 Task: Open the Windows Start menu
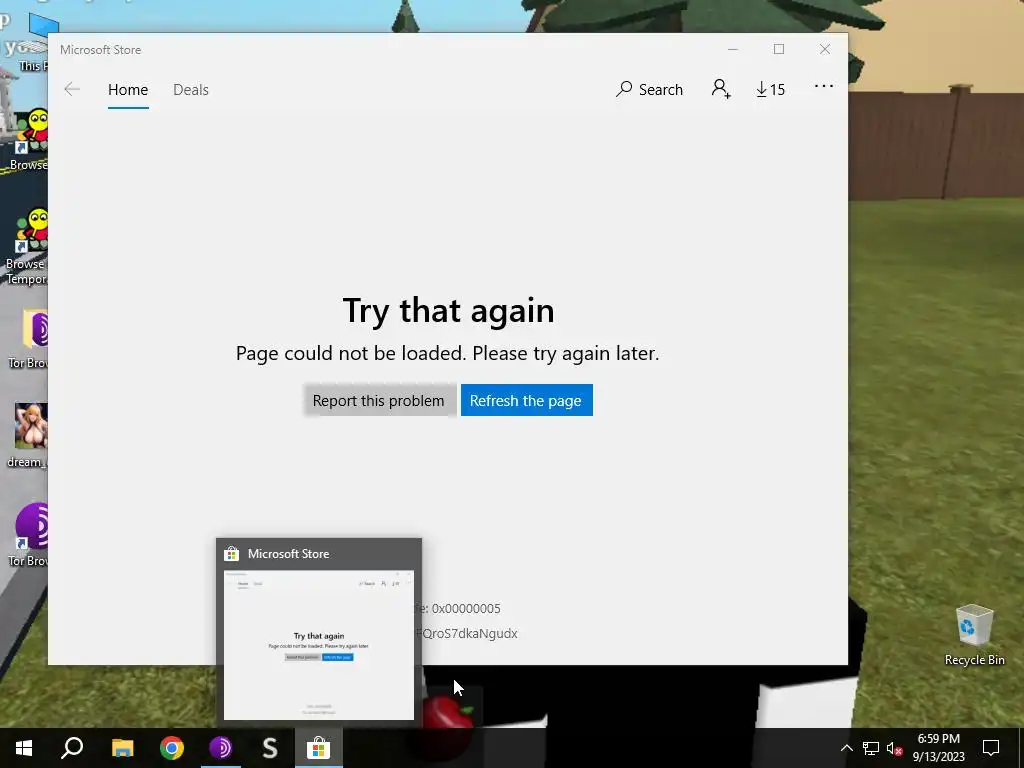point(24,748)
